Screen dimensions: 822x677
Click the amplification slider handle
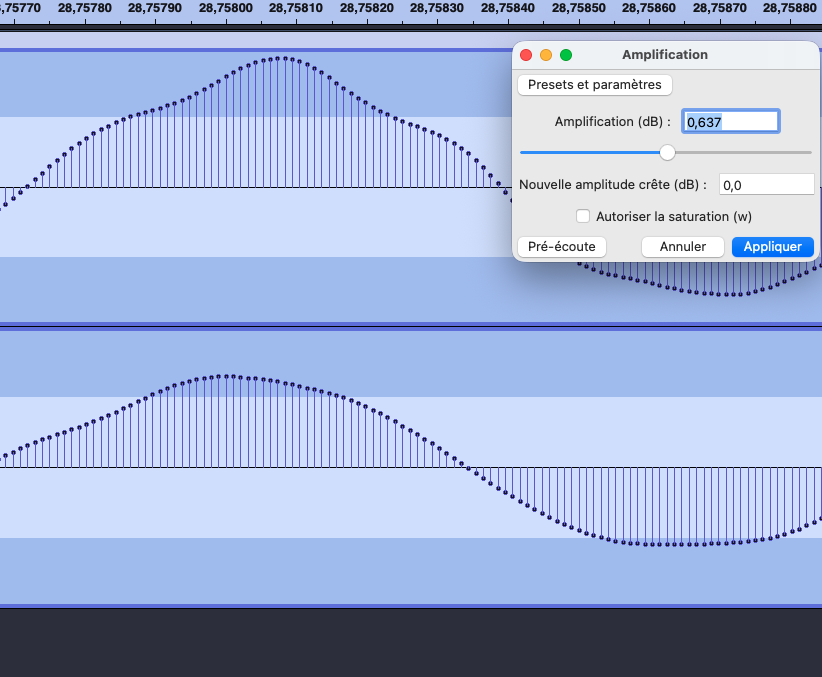pyautogui.click(x=667, y=153)
